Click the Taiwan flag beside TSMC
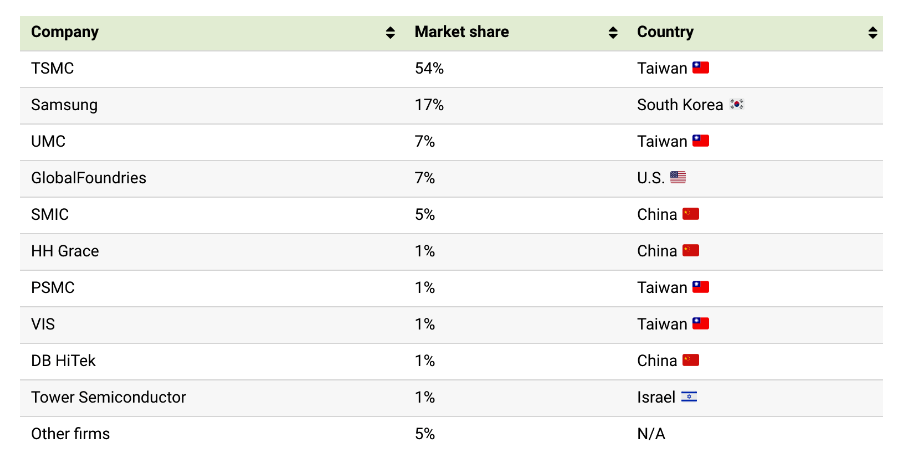Screen dimensions: 901x460 coord(700,68)
